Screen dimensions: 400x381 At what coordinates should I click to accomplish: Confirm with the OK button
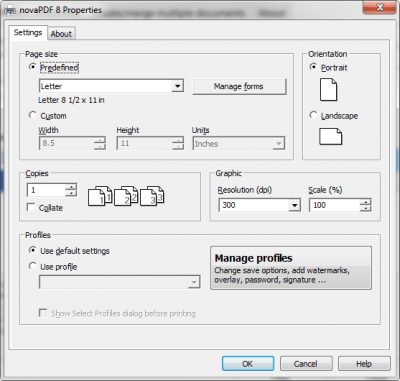(248, 364)
